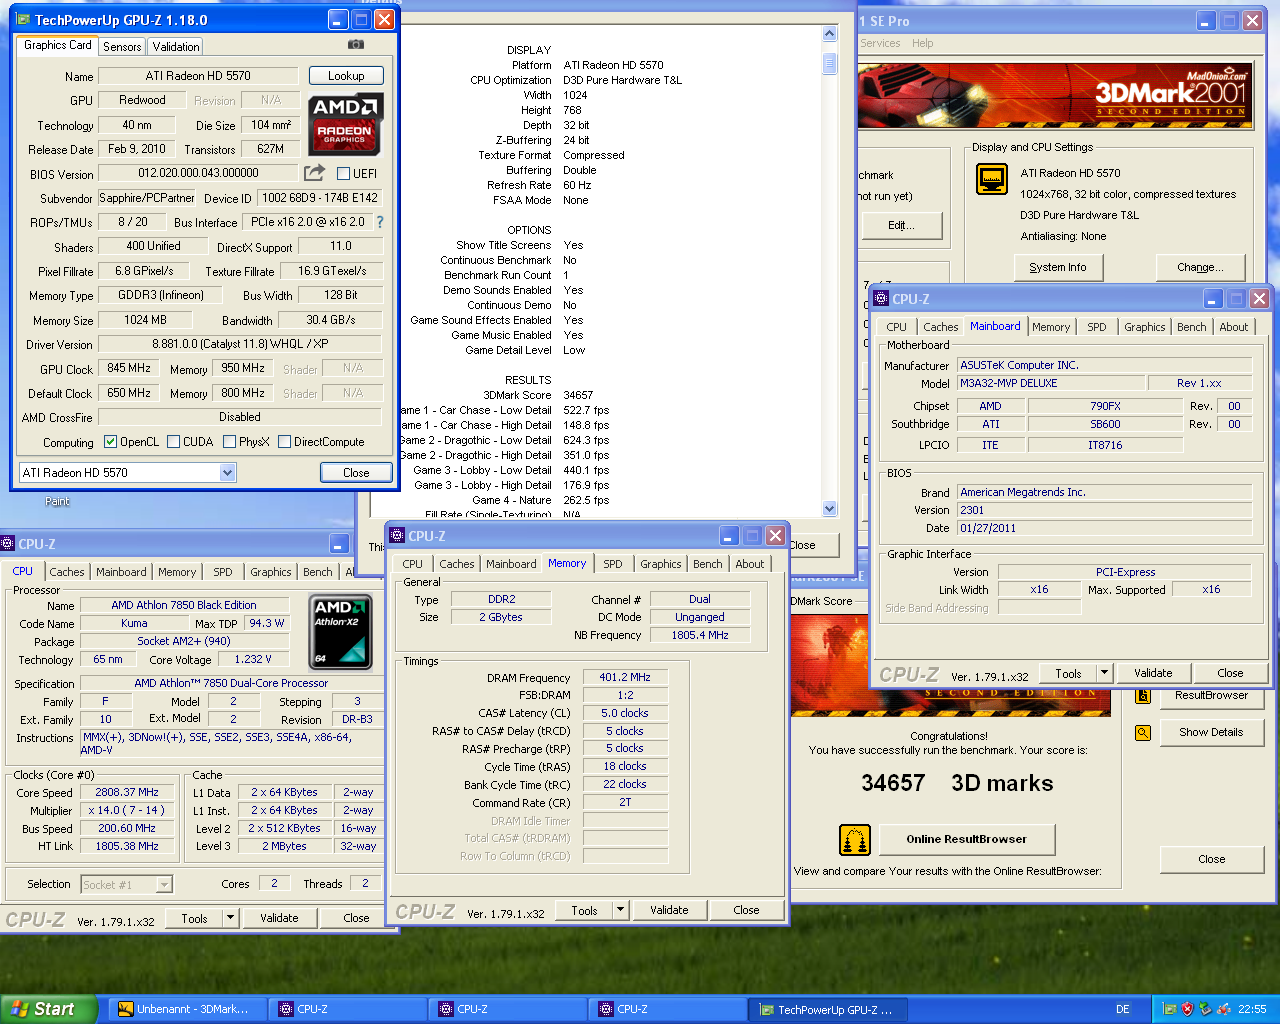Click the CPU-Z Memory window title icon

point(397,536)
